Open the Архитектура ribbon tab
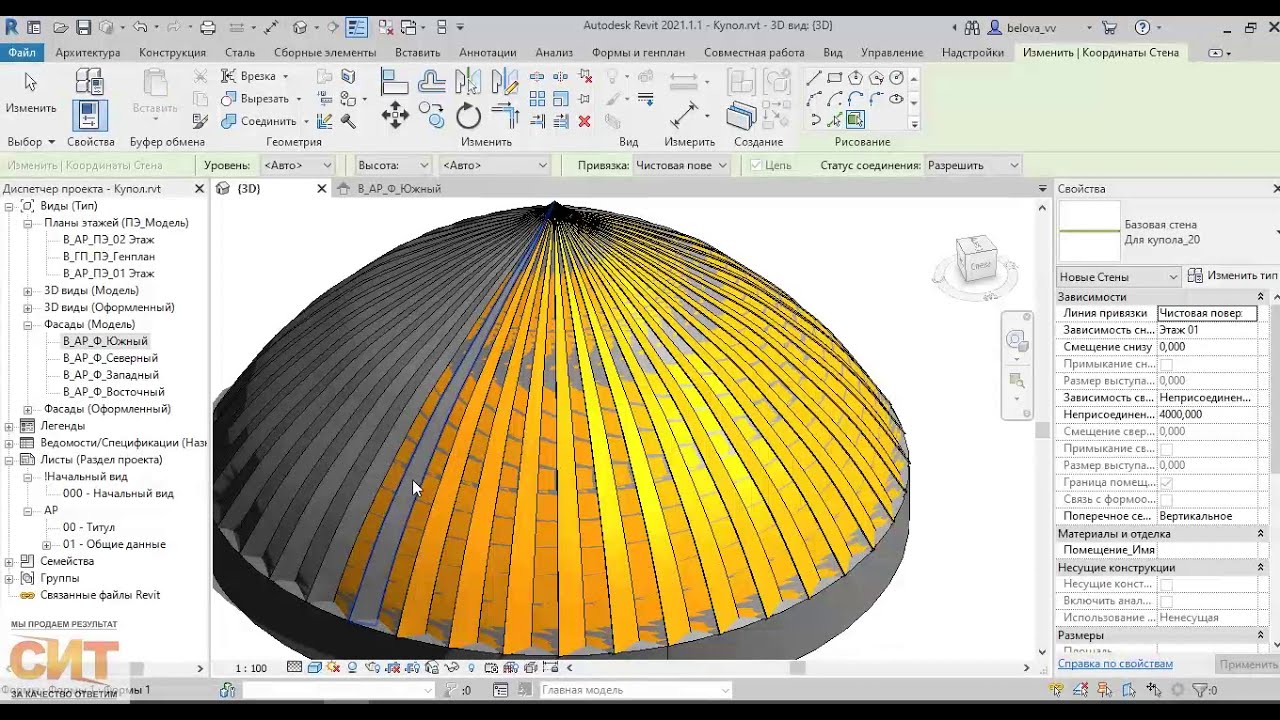This screenshot has height=720, width=1280. [x=88, y=52]
